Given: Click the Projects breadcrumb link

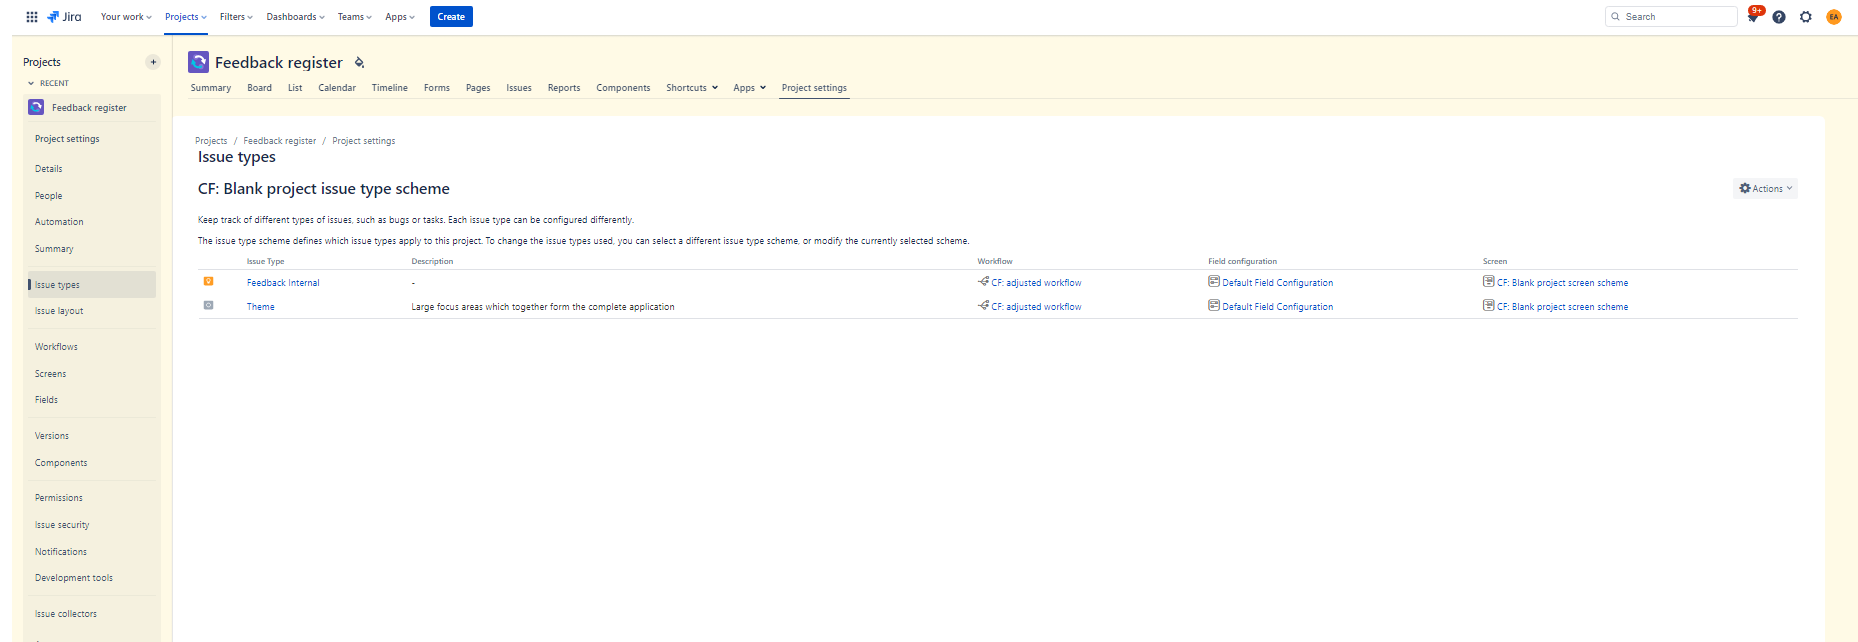Looking at the screenshot, I should pos(211,141).
